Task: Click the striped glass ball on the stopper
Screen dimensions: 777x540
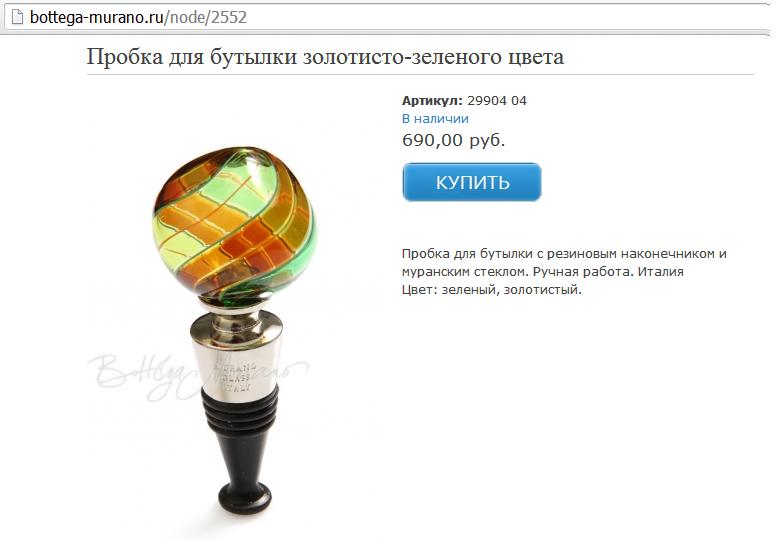Action: click(x=234, y=224)
